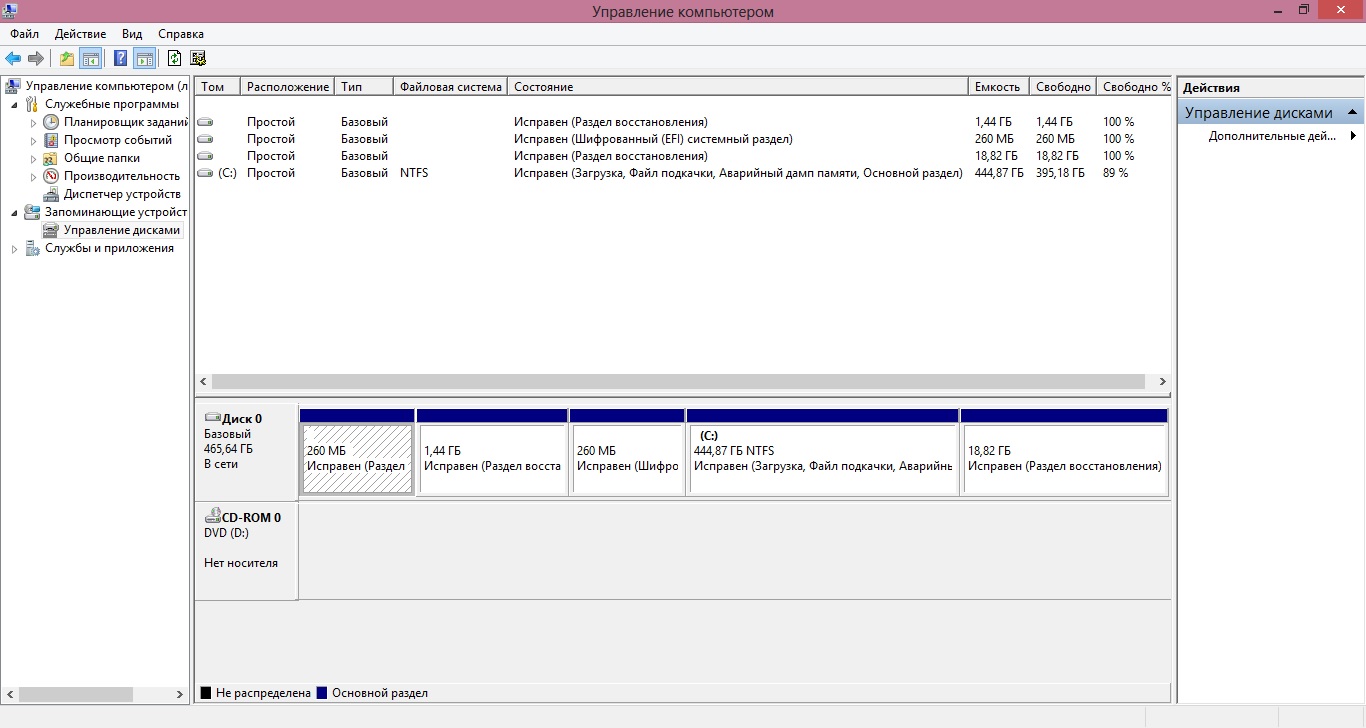Sort volumes by Файловая система column header
The image size is (1366, 728).
tap(450, 87)
